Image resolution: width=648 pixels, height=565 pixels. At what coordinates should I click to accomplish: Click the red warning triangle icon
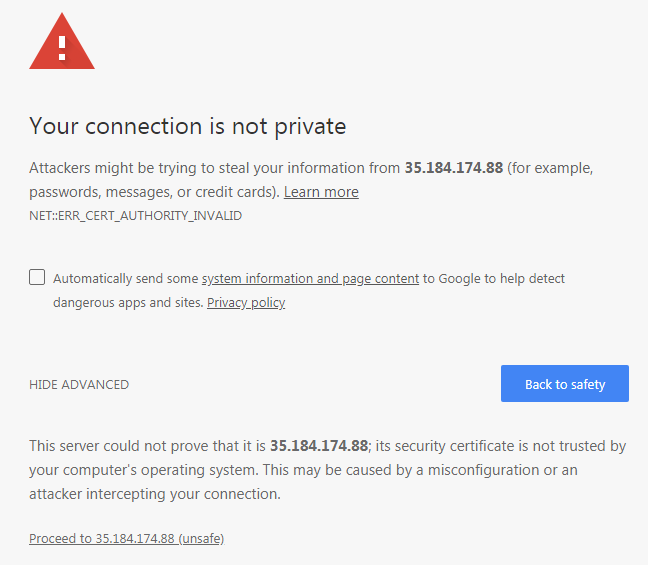[x=62, y=46]
